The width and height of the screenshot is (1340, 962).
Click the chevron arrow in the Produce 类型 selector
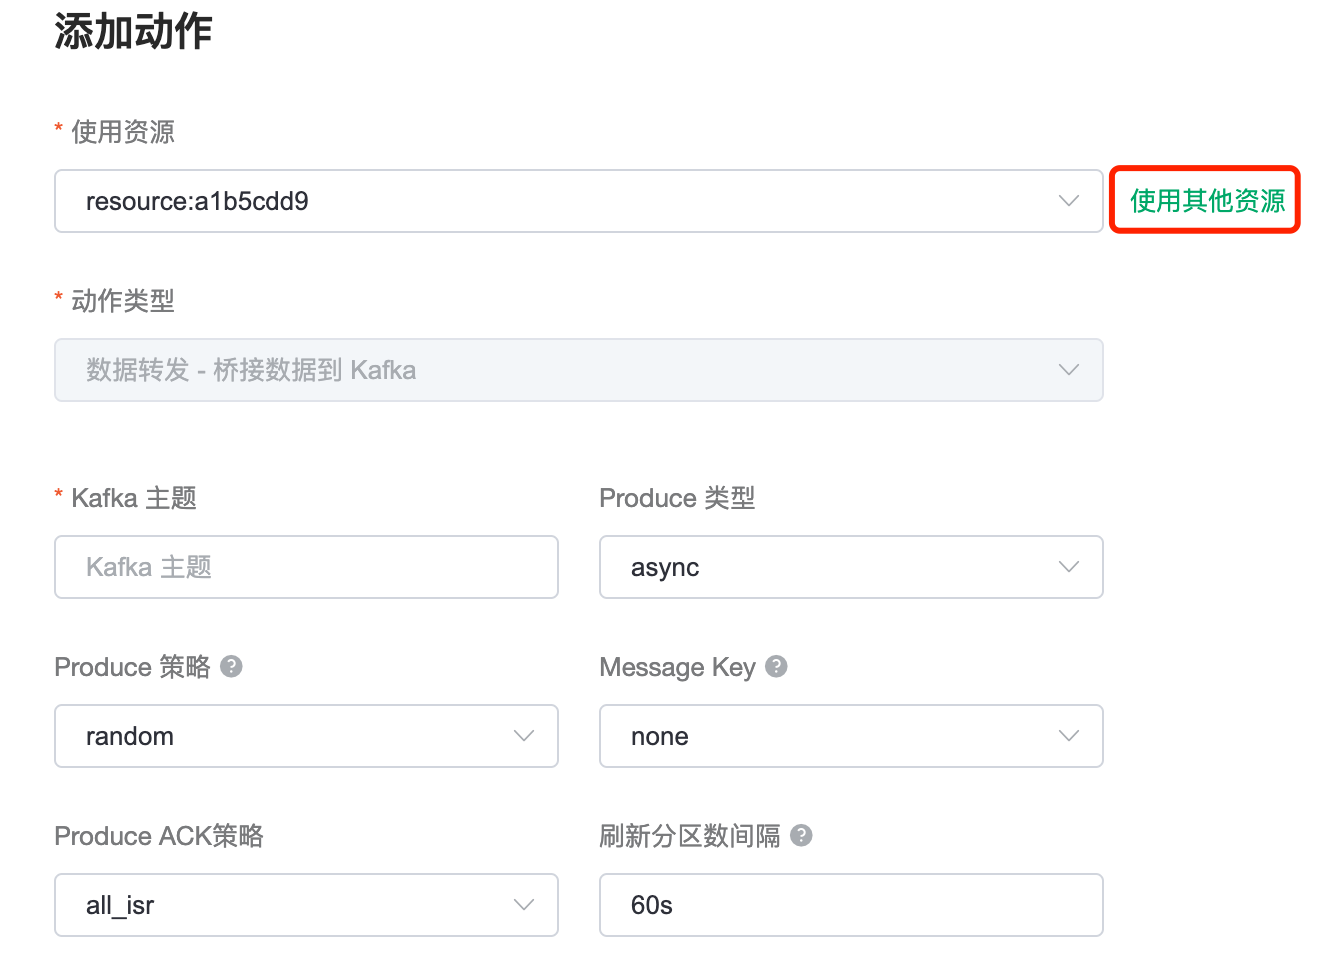1068,567
